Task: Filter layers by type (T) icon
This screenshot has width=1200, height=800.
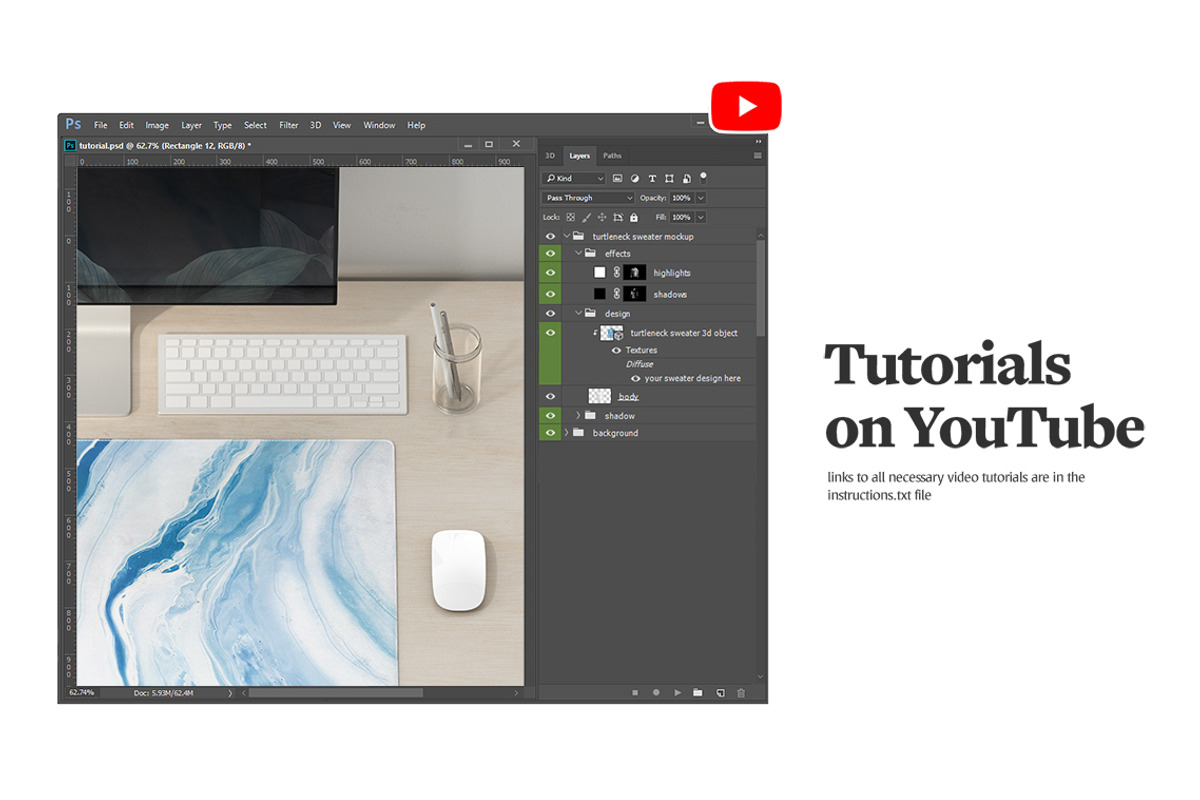Action: tap(652, 178)
